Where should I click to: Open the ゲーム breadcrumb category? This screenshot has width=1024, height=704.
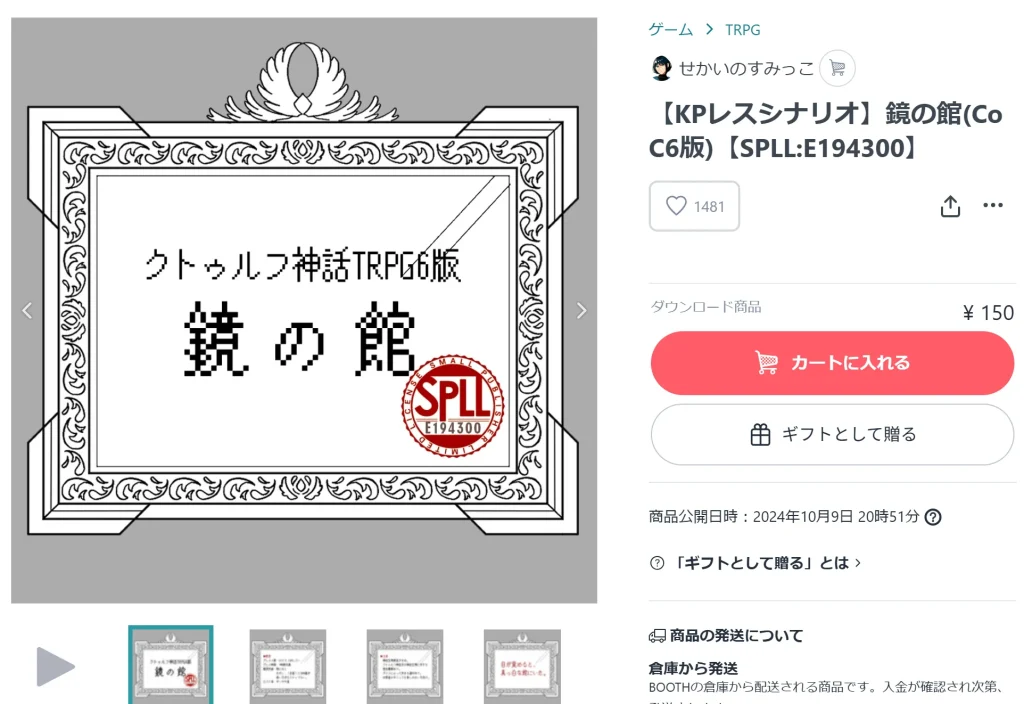(x=671, y=29)
